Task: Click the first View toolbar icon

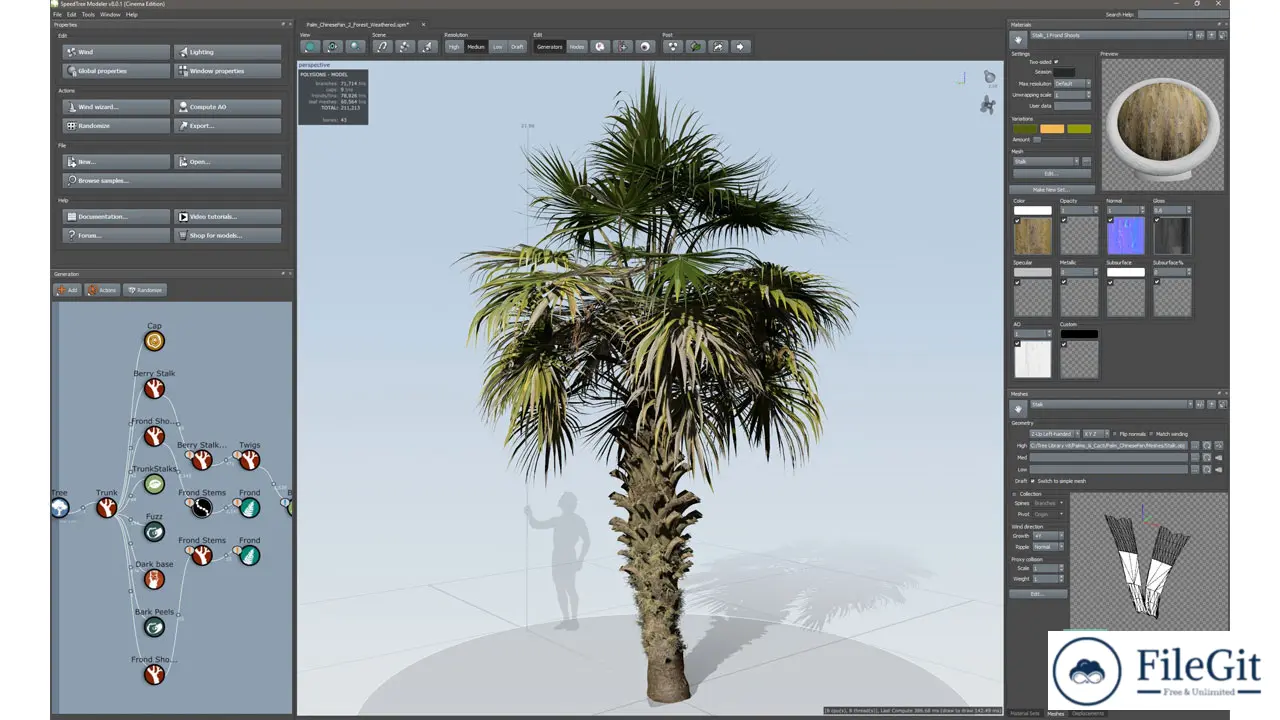Action: 310,46
